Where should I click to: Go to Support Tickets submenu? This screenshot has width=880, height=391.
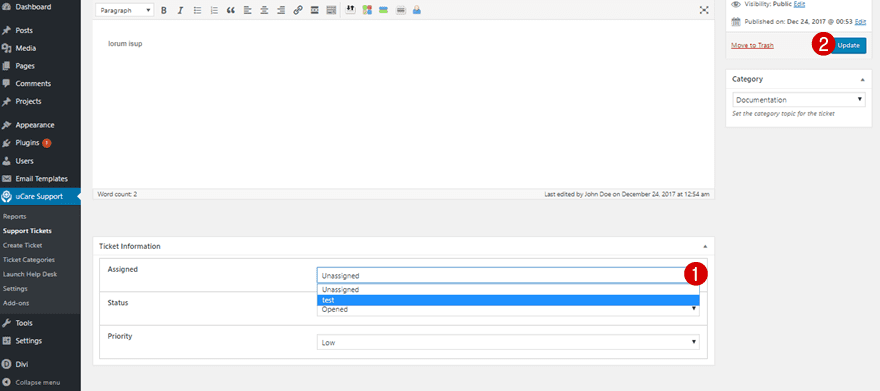(27, 231)
